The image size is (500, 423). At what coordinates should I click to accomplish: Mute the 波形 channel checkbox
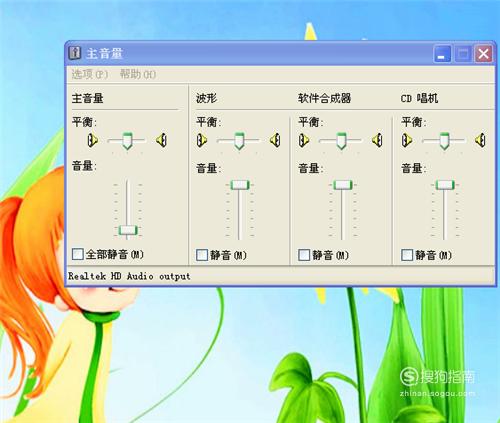202,255
